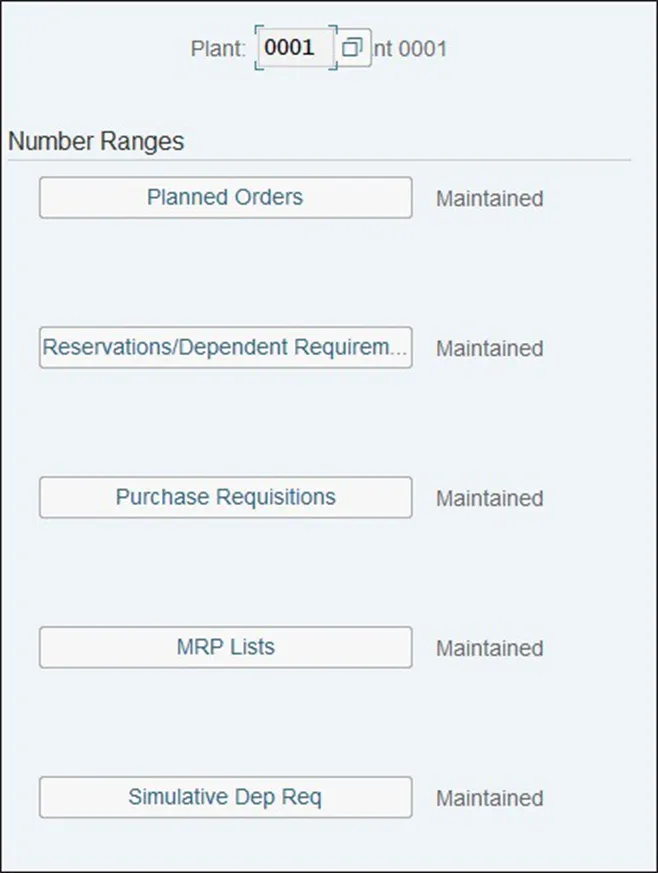Open Simulative Dep Req number ranges
Image resolution: width=658 pixels, height=873 pixels.
[x=225, y=798]
